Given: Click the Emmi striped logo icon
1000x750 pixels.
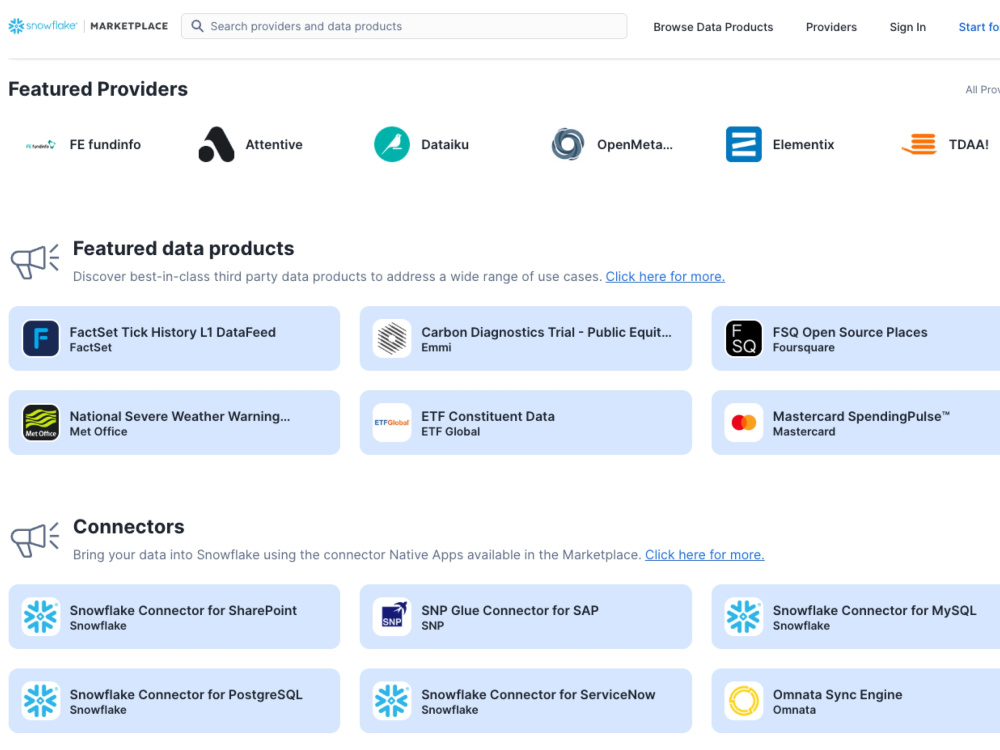Looking at the screenshot, I should [x=392, y=339].
